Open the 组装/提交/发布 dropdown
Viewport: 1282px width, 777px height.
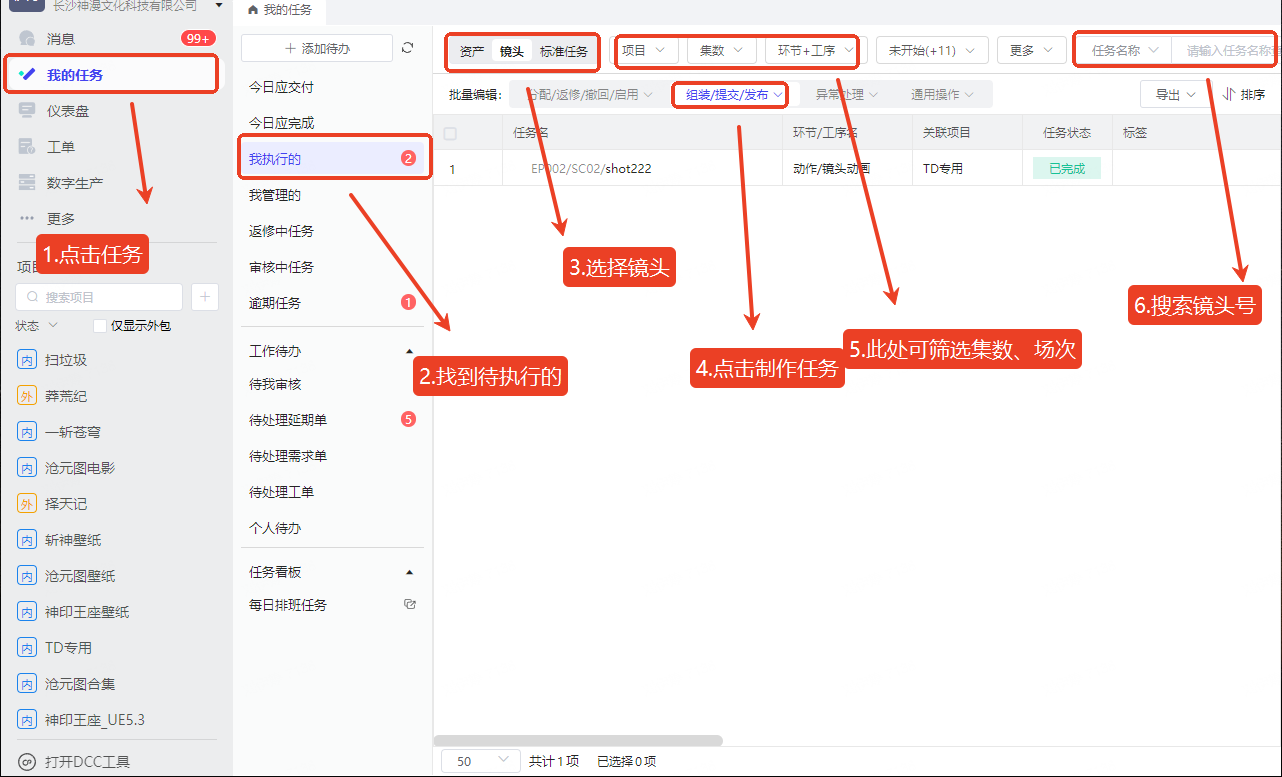click(x=733, y=95)
